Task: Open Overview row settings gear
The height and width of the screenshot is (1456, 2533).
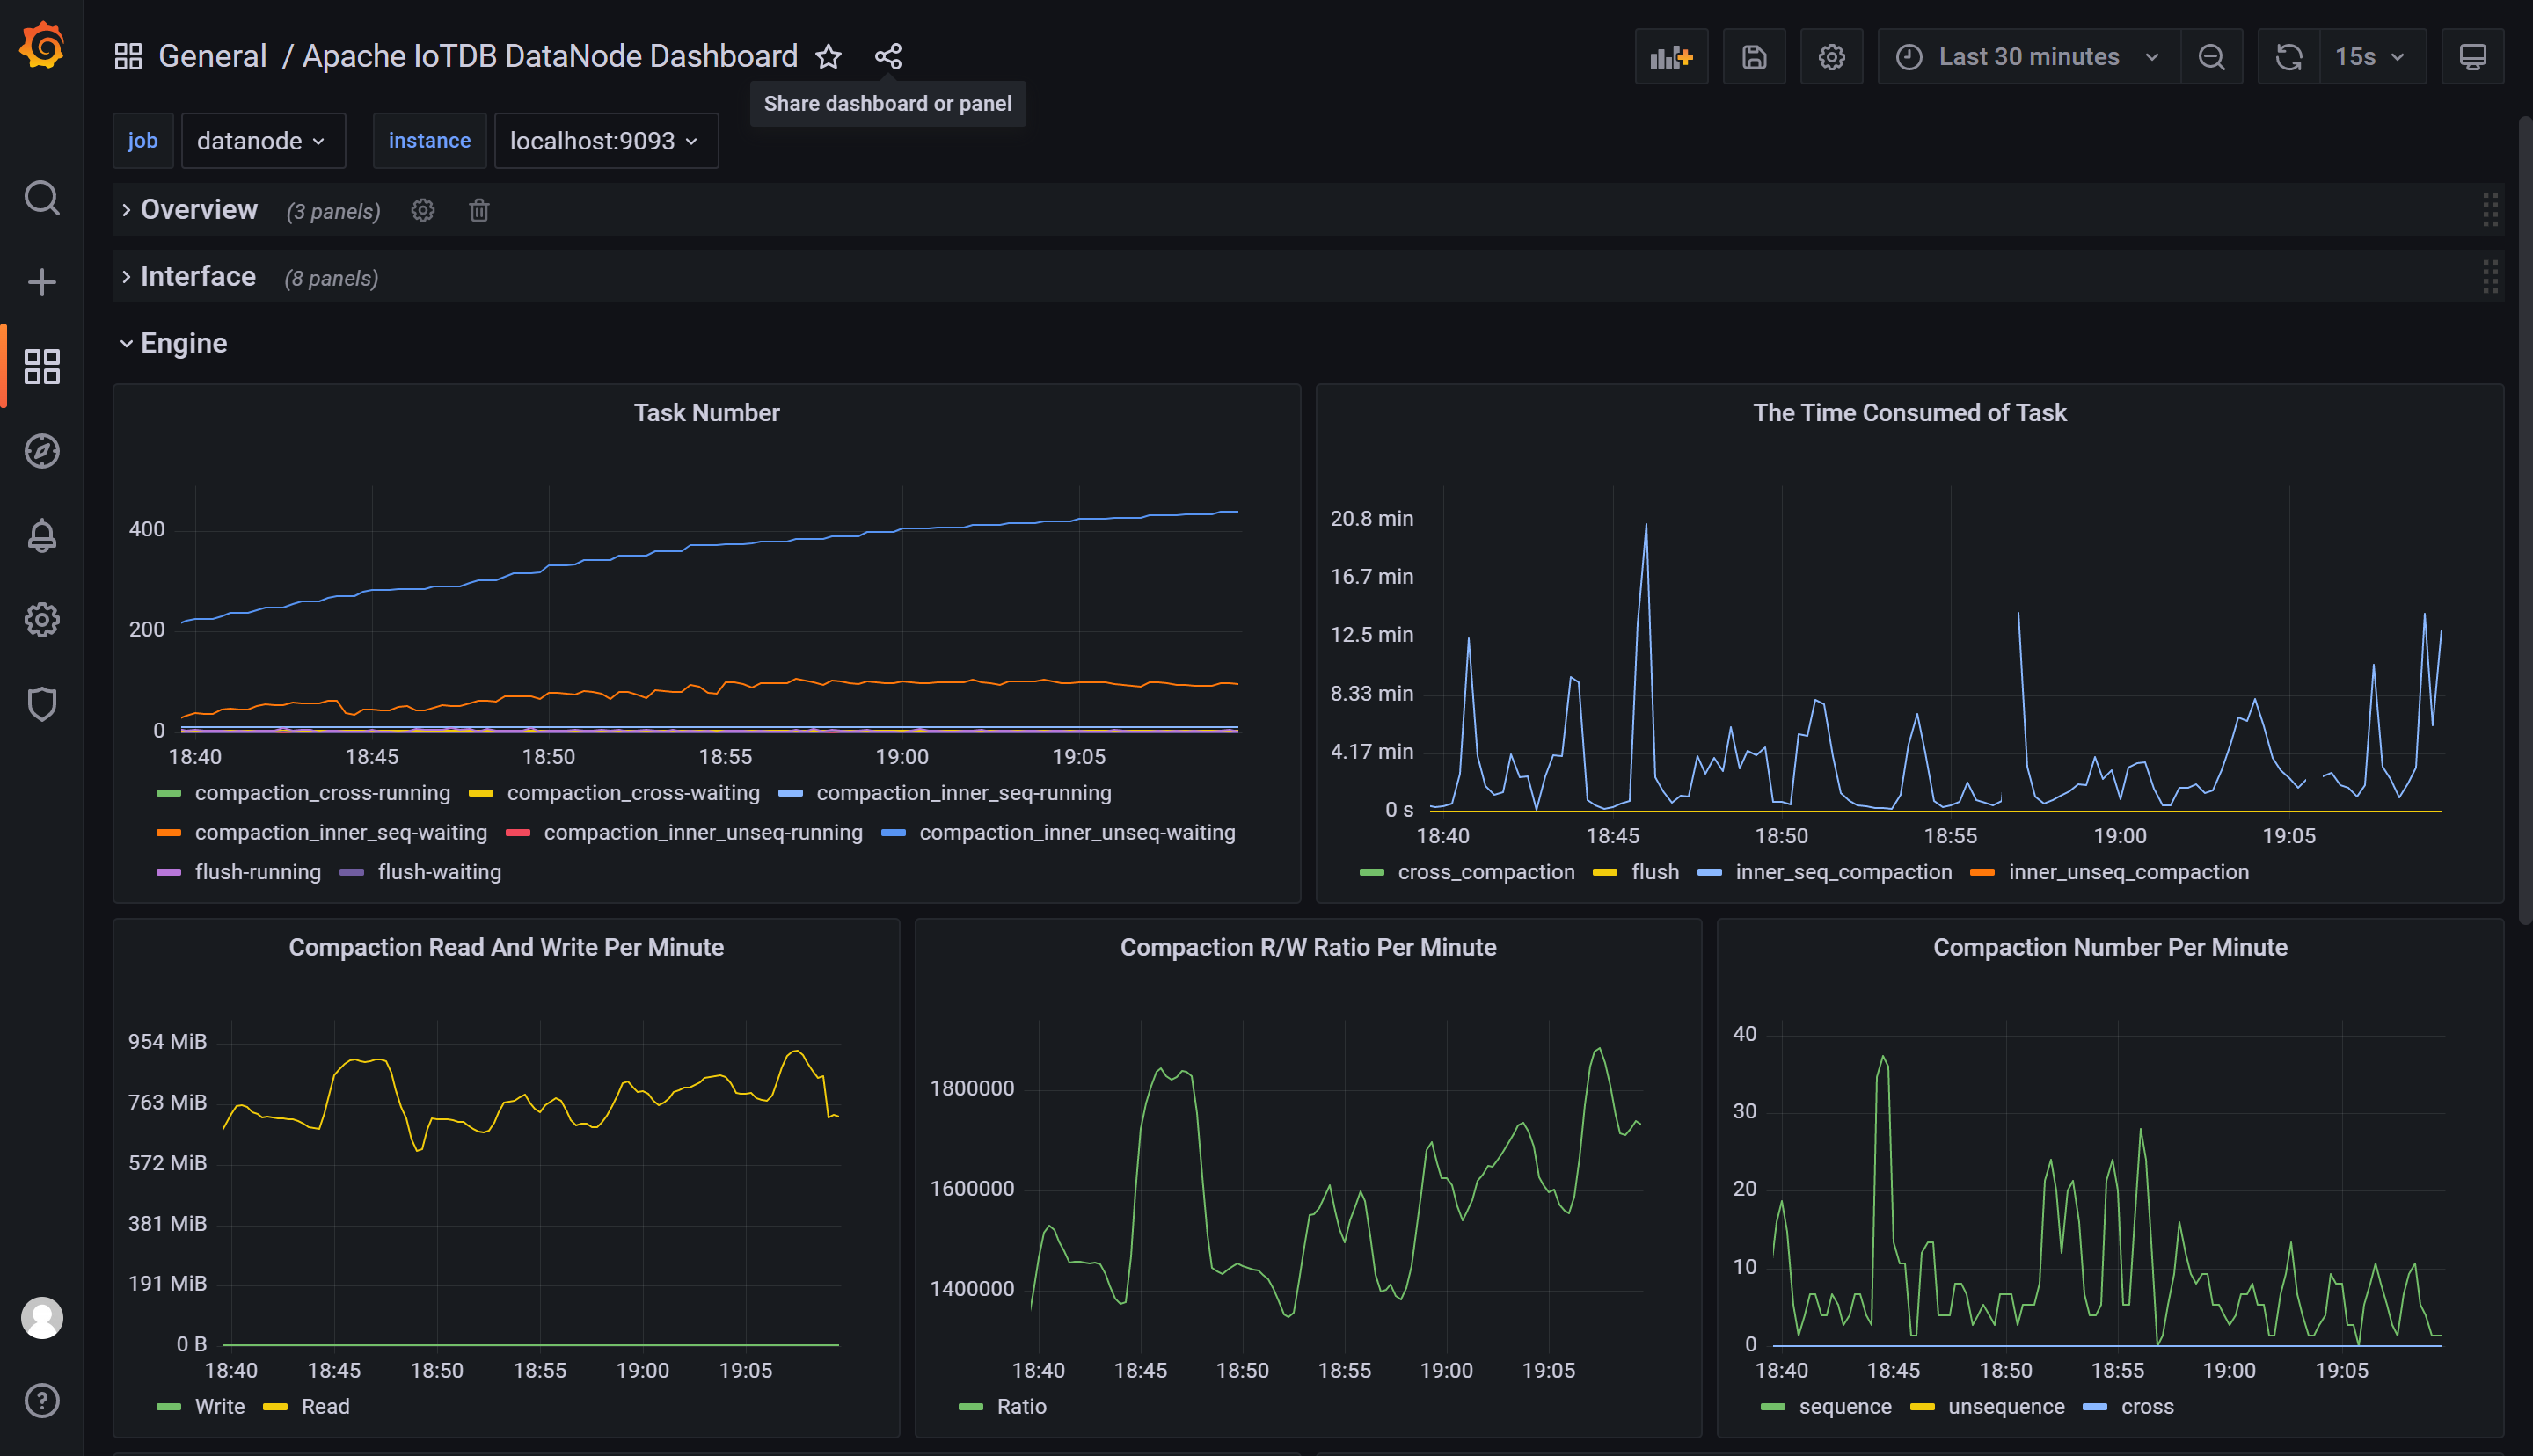Action: [x=423, y=210]
